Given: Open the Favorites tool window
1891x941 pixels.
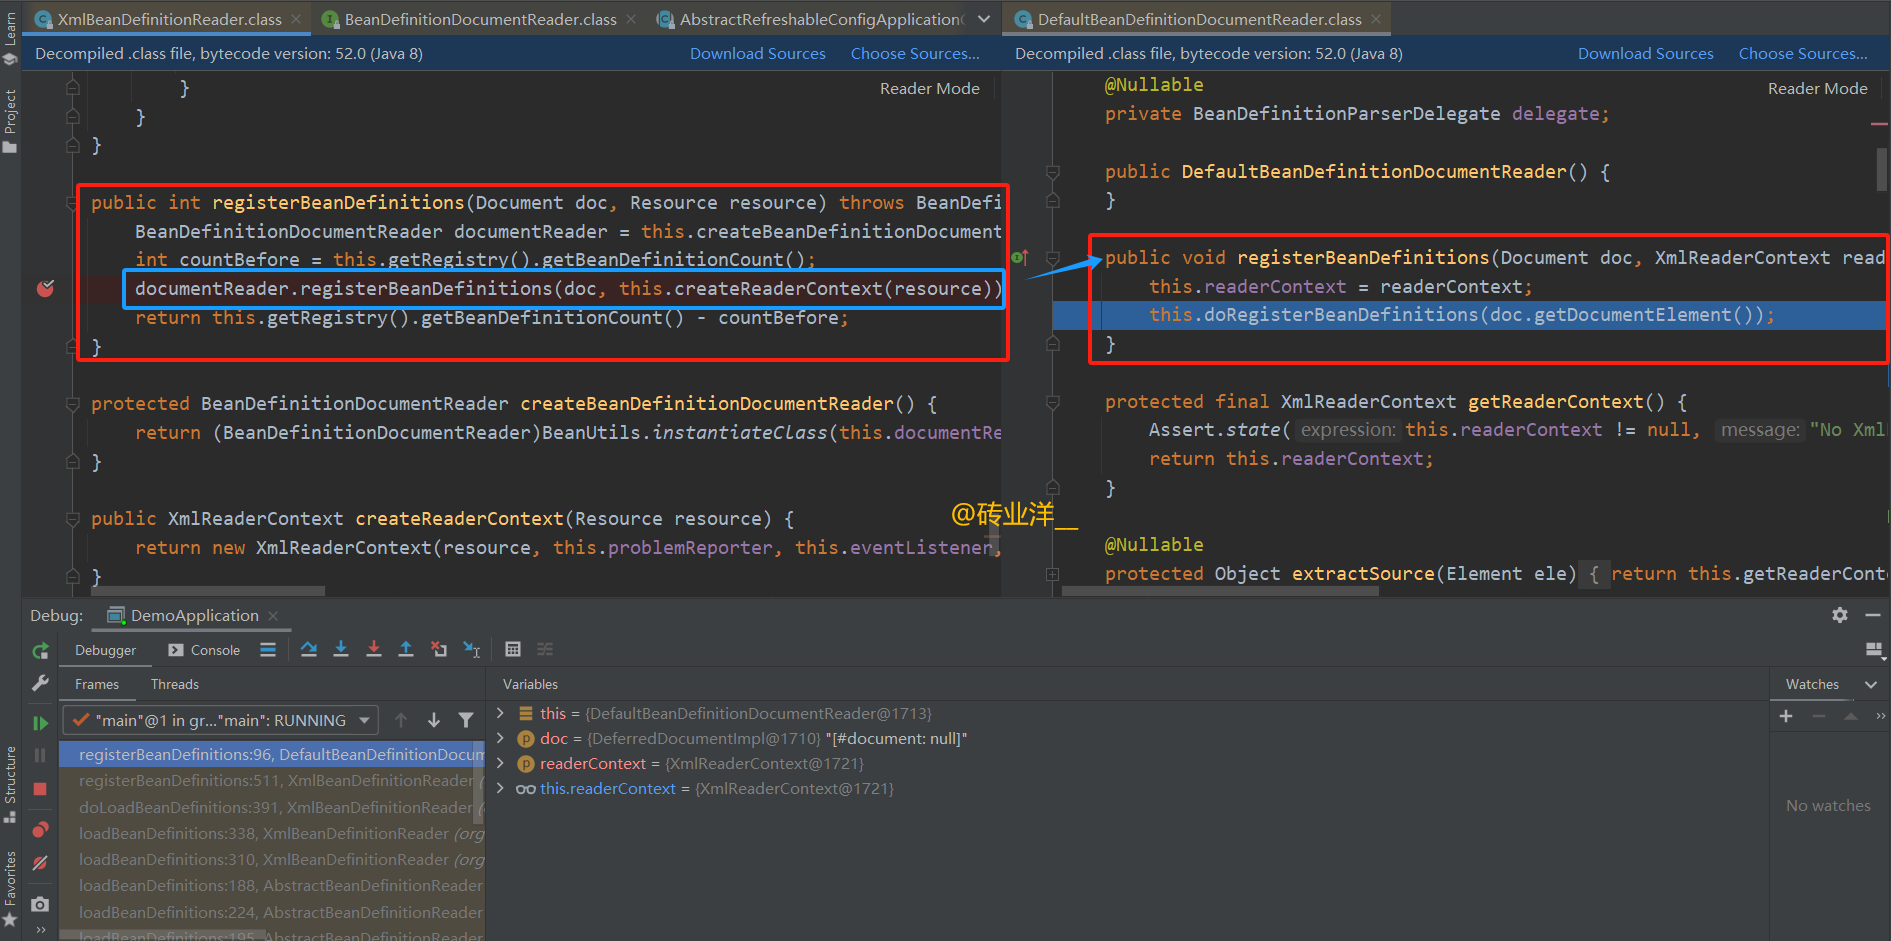Looking at the screenshot, I should (x=10, y=890).
